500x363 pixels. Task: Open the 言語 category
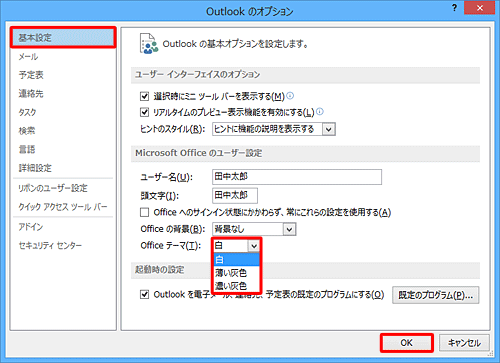tap(63, 149)
